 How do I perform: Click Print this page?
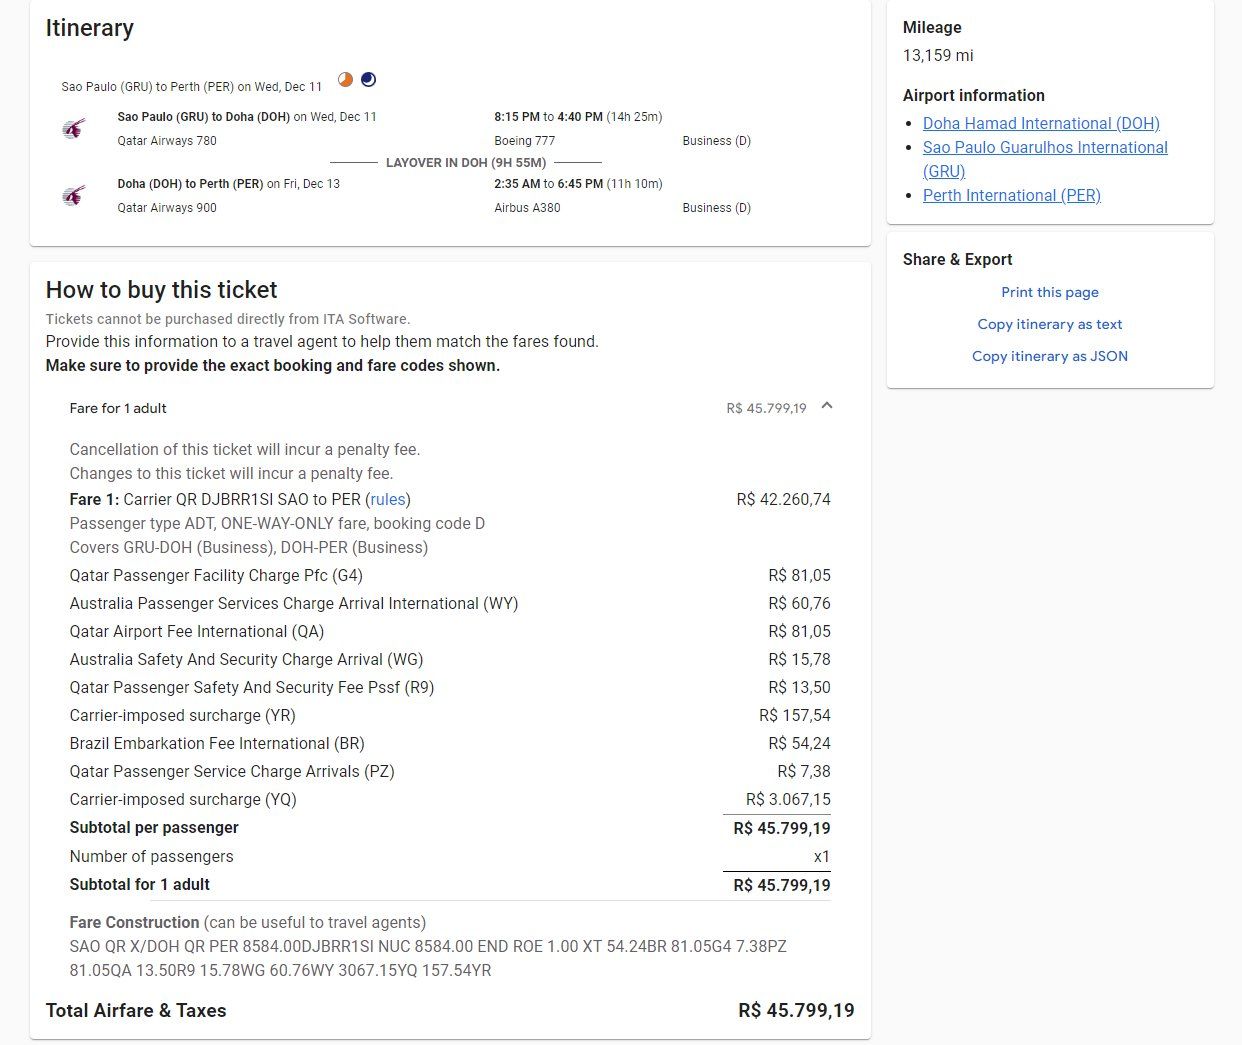pyautogui.click(x=1050, y=292)
